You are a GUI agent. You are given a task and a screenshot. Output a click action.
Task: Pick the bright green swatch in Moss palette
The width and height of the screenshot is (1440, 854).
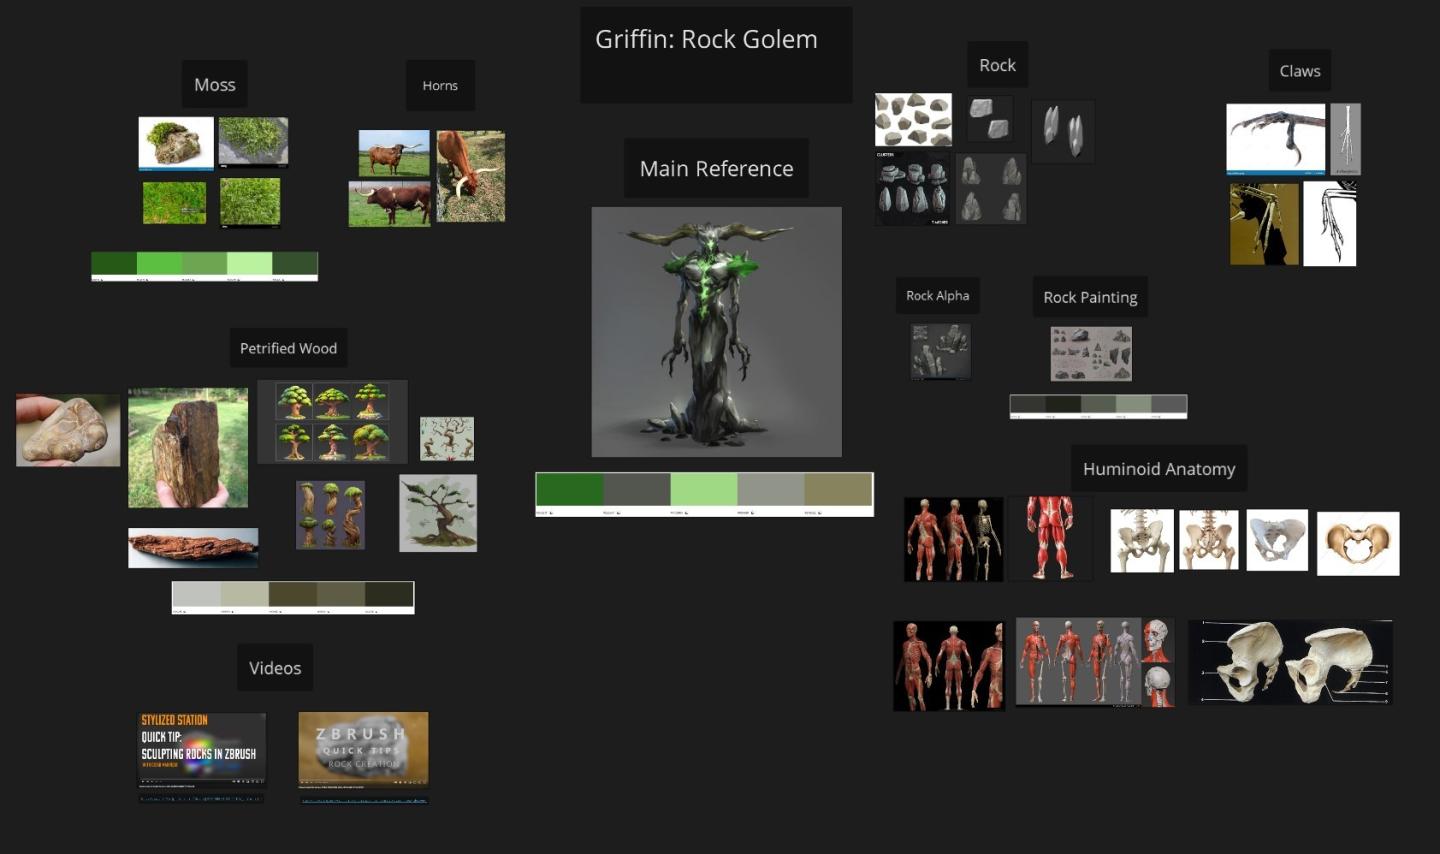coord(159,263)
